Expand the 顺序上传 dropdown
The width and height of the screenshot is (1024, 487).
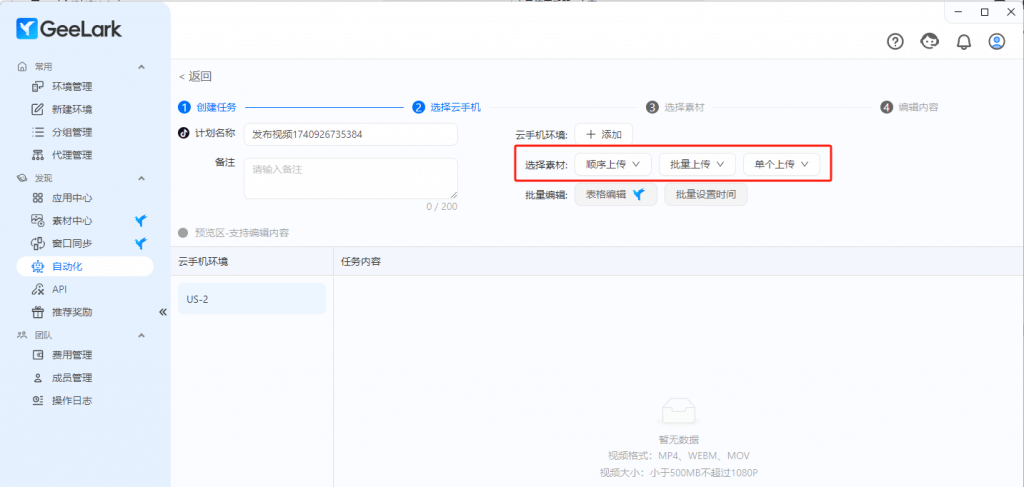tap(613, 164)
